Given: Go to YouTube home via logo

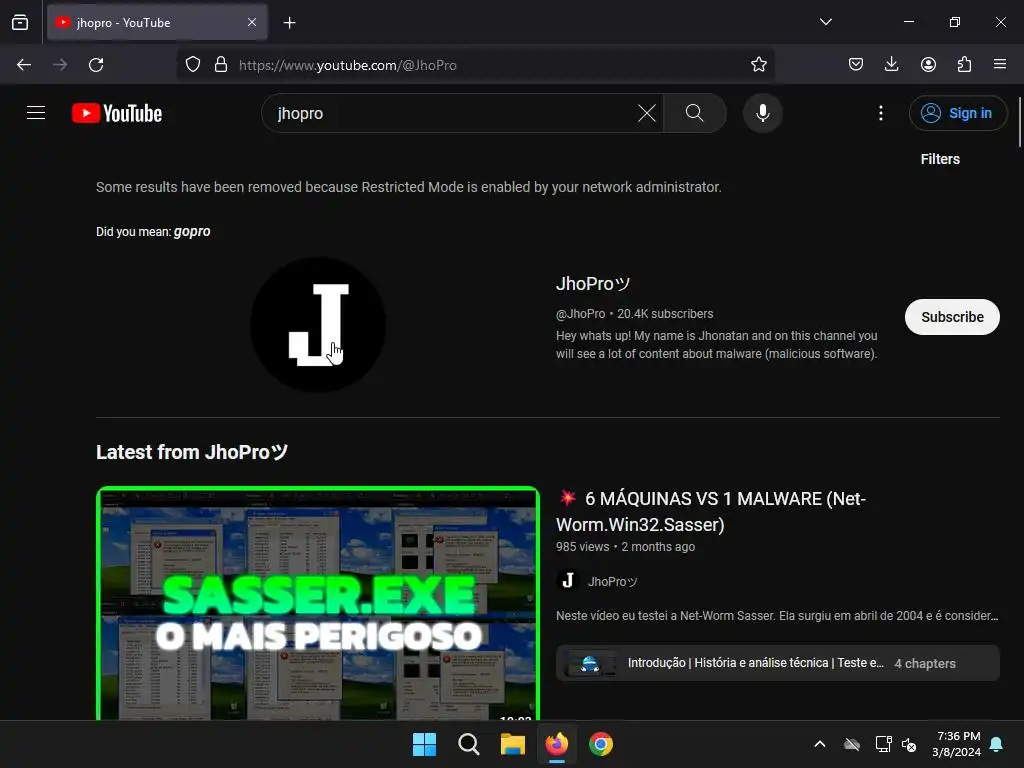Looking at the screenshot, I should (117, 113).
